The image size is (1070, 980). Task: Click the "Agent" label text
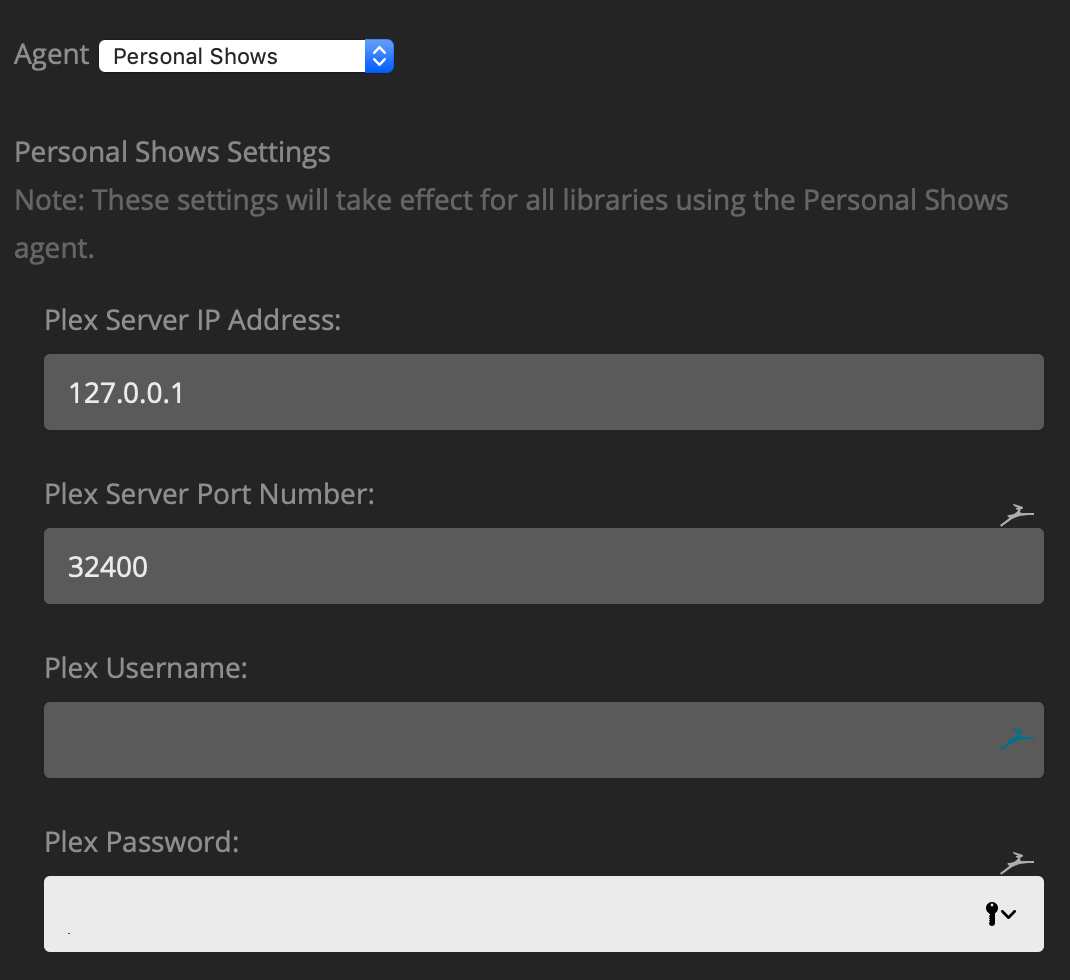point(52,55)
